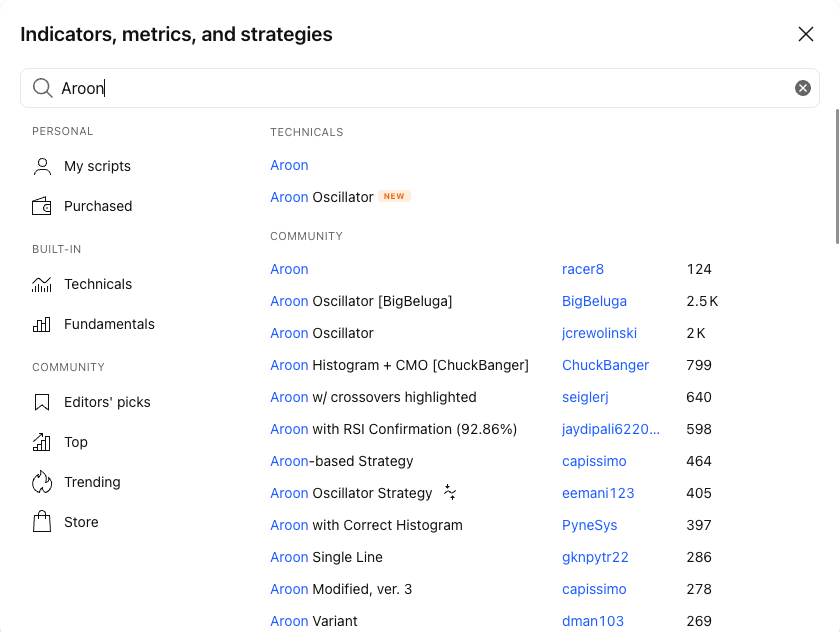Clear the Aroon search text
The height and width of the screenshot is (632, 840).
tap(802, 88)
